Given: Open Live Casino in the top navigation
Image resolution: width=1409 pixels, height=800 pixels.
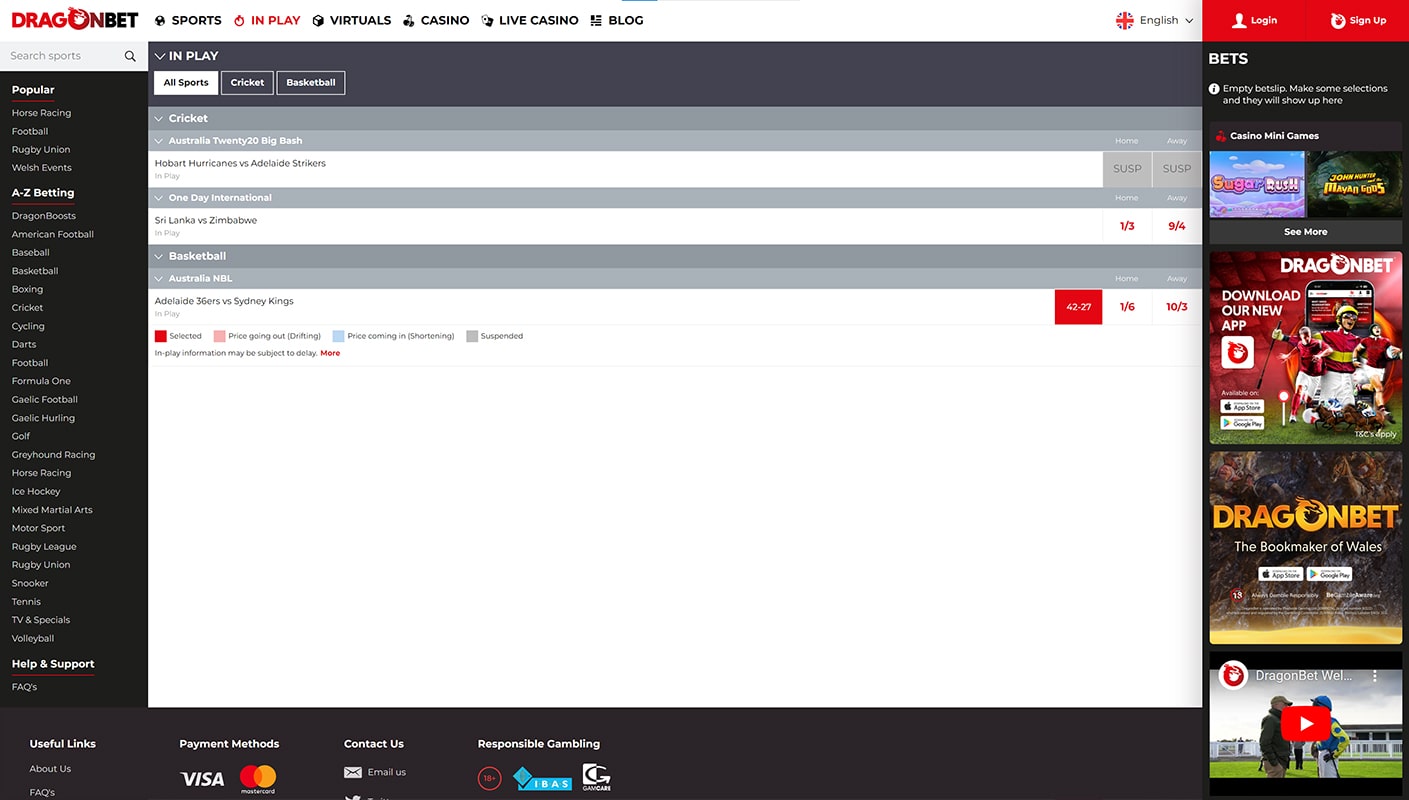Looking at the screenshot, I should coord(530,20).
